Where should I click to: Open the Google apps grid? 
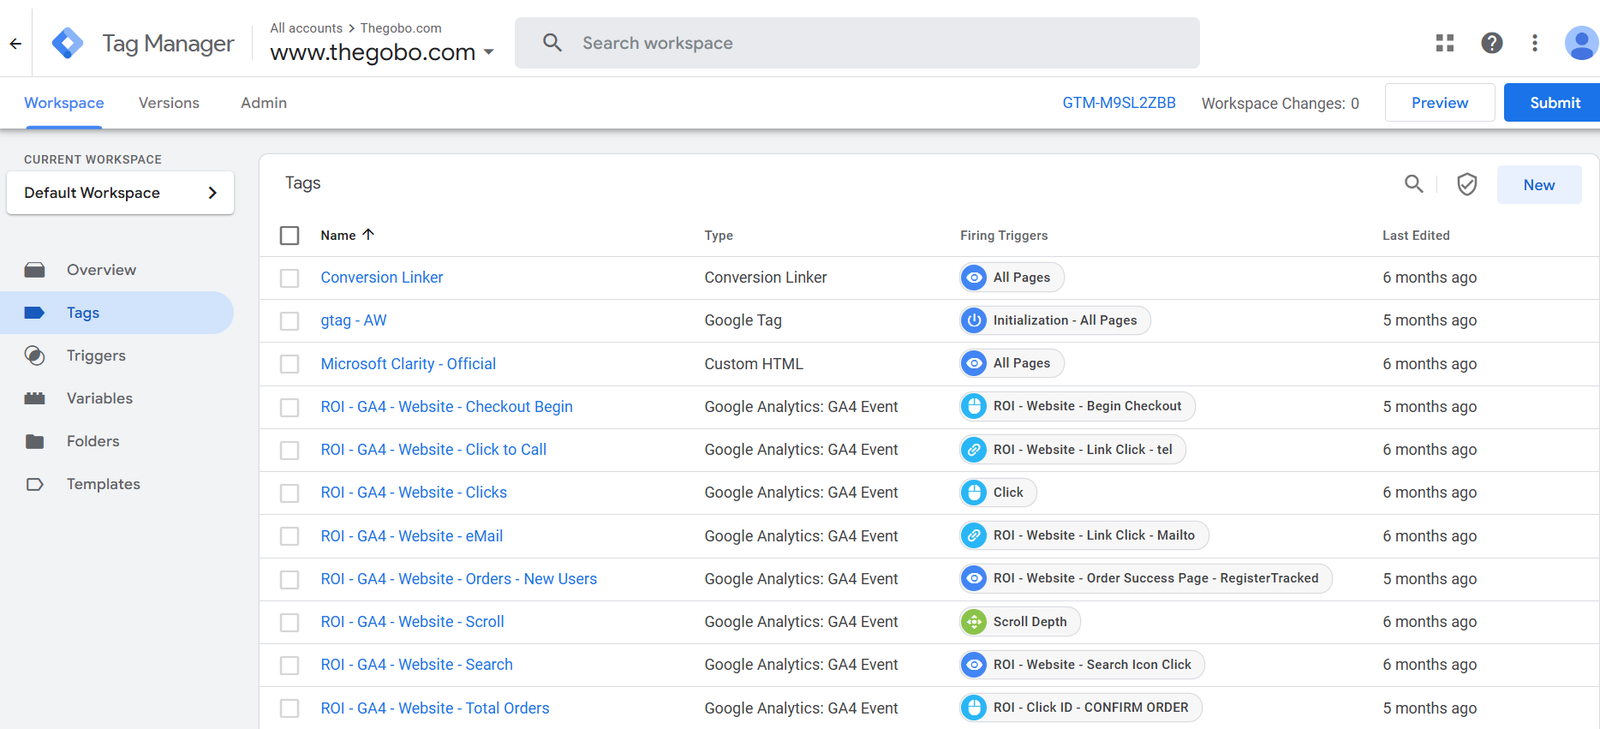coord(1444,43)
